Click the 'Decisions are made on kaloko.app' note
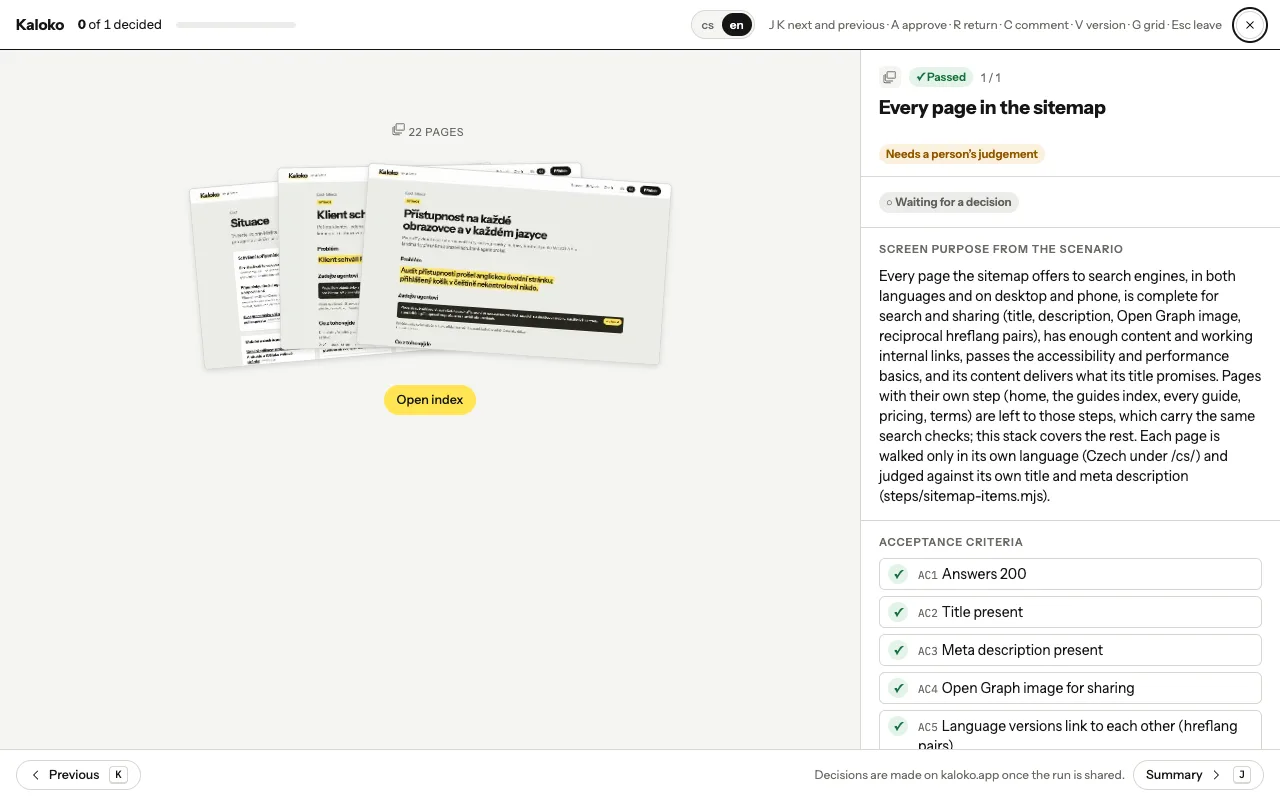This screenshot has height=800, width=1280. [x=969, y=775]
